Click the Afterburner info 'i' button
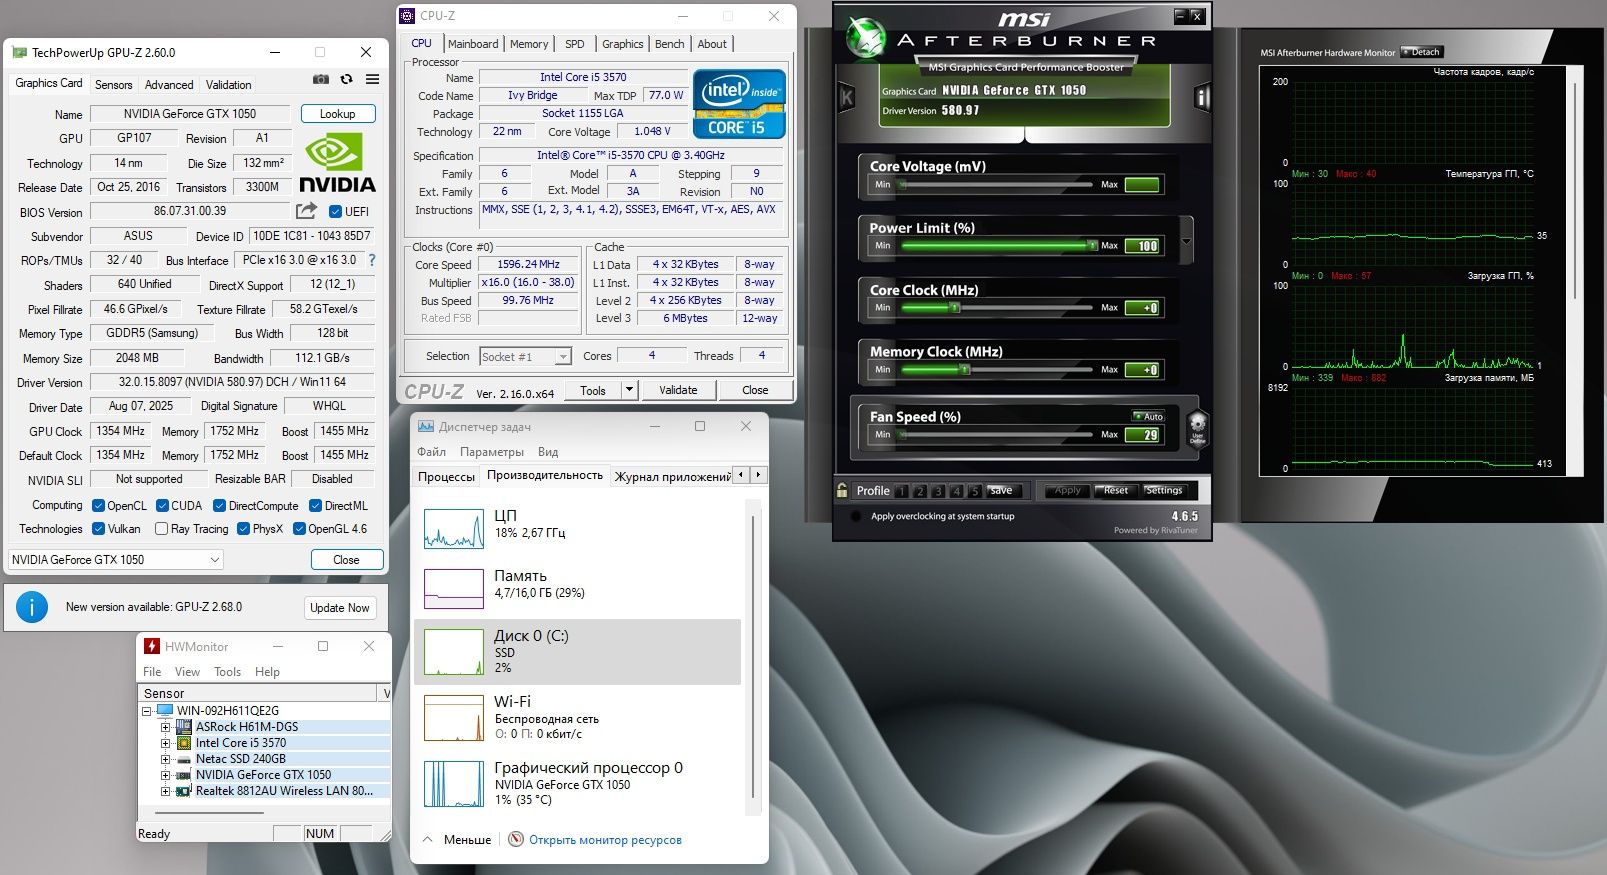The height and width of the screenshot is (875, 1607). click(x=1202, y=97)
